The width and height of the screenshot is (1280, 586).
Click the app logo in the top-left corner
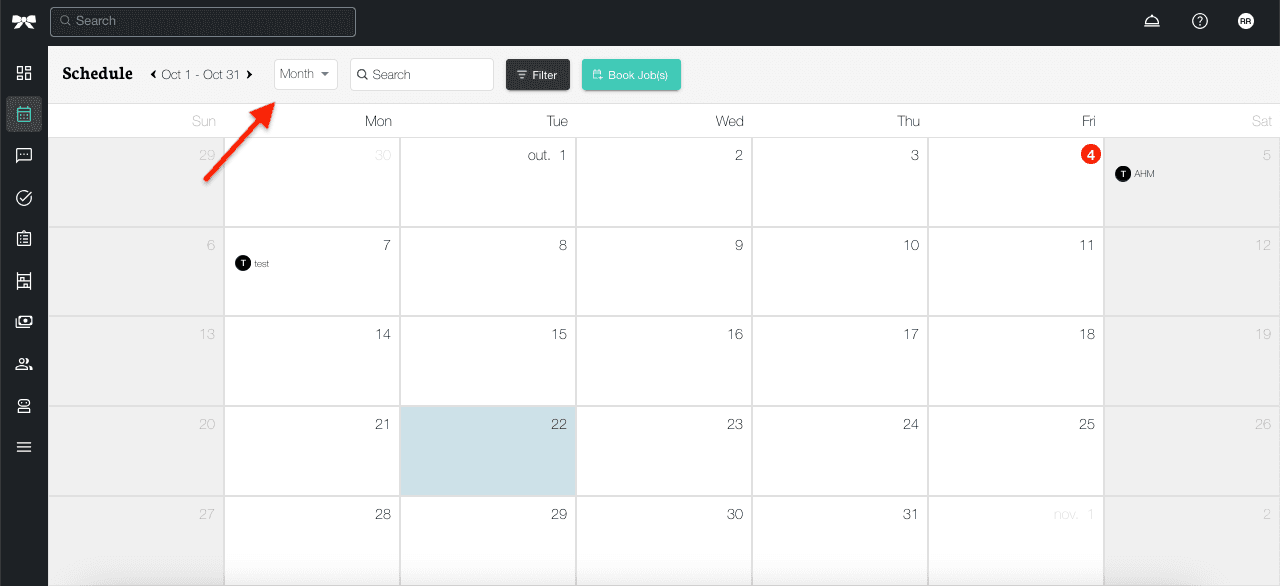point(24,20)
